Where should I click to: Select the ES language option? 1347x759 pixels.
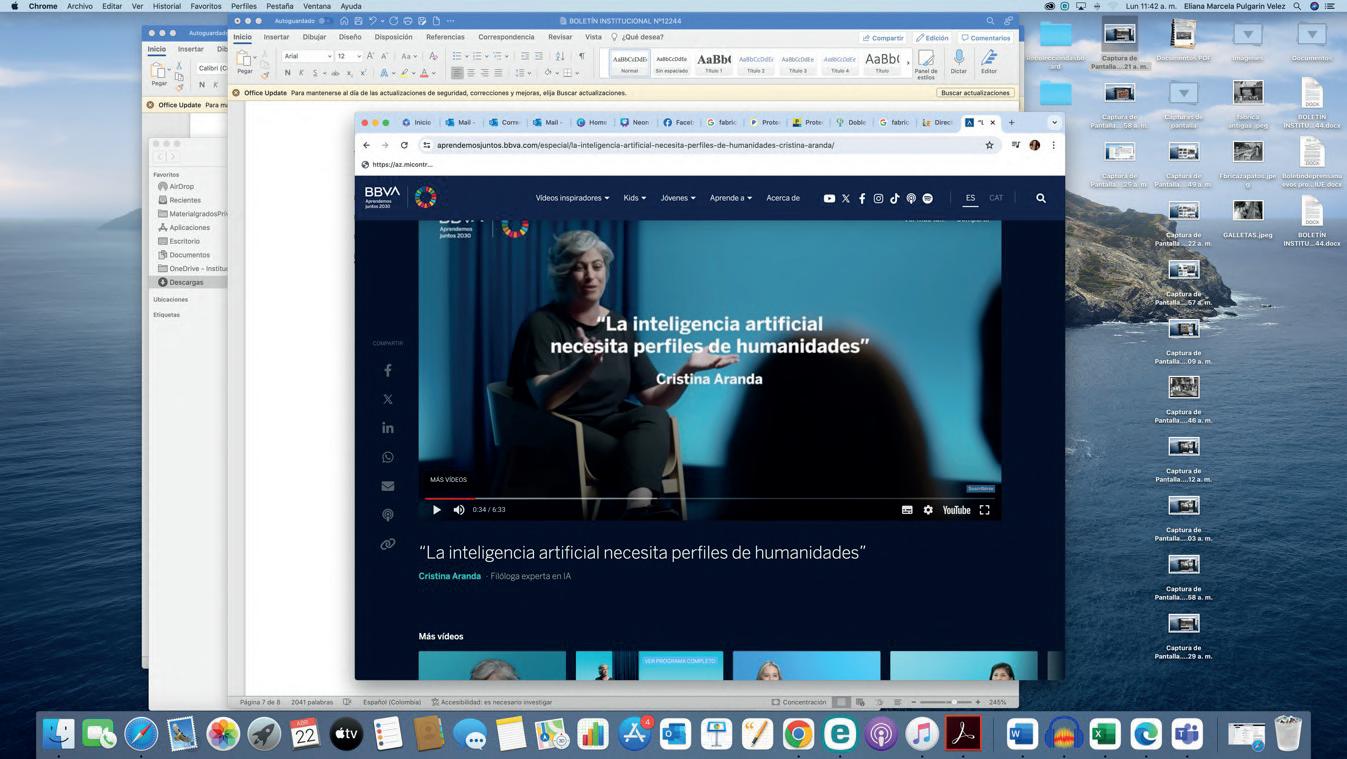pyautogui.click(x=970, y=198)
